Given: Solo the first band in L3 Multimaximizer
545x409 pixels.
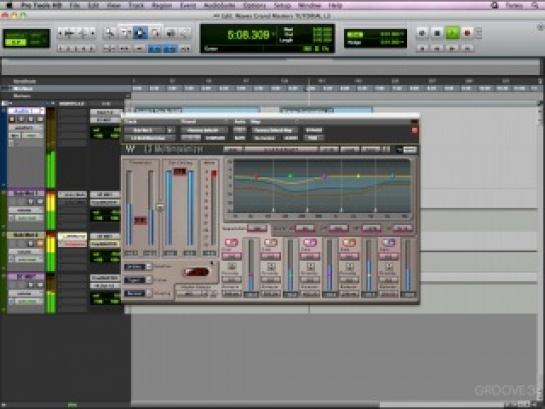Looking at the screenshot, I should [231, 242].
